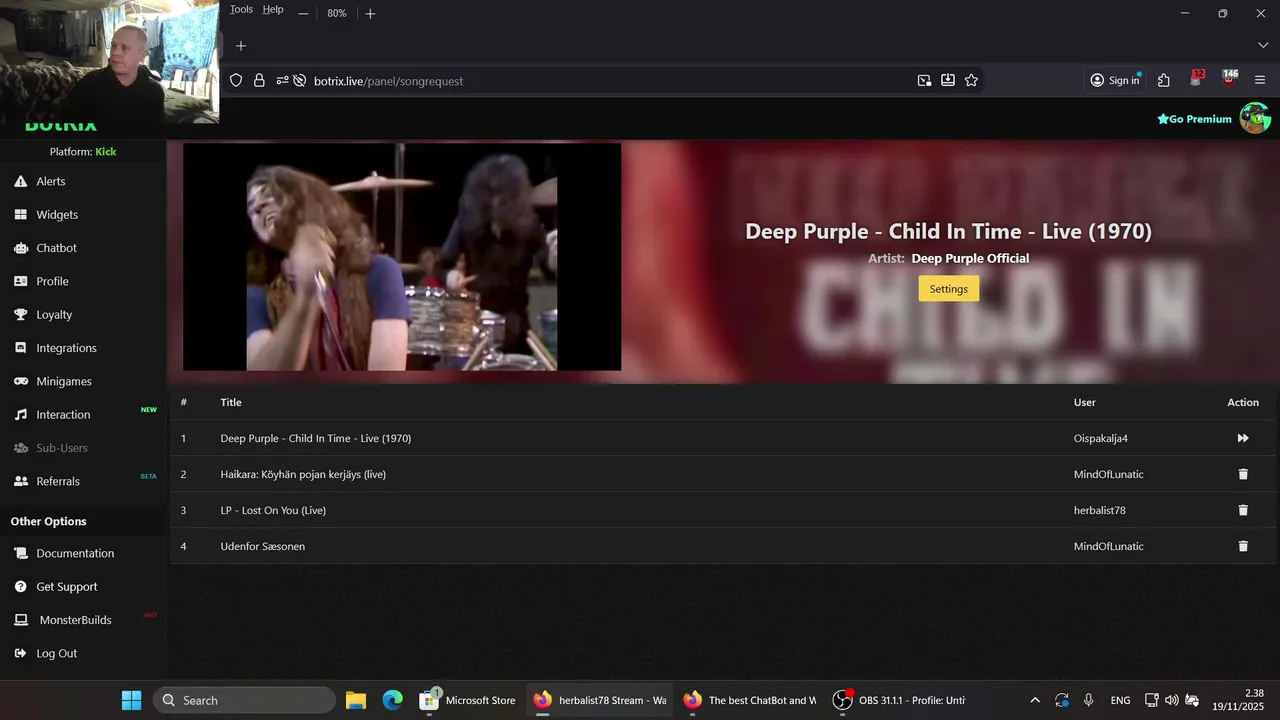Click the tracking protection shield icon
The height and width of the screenshot is (720, 1280).
[236, 81]
